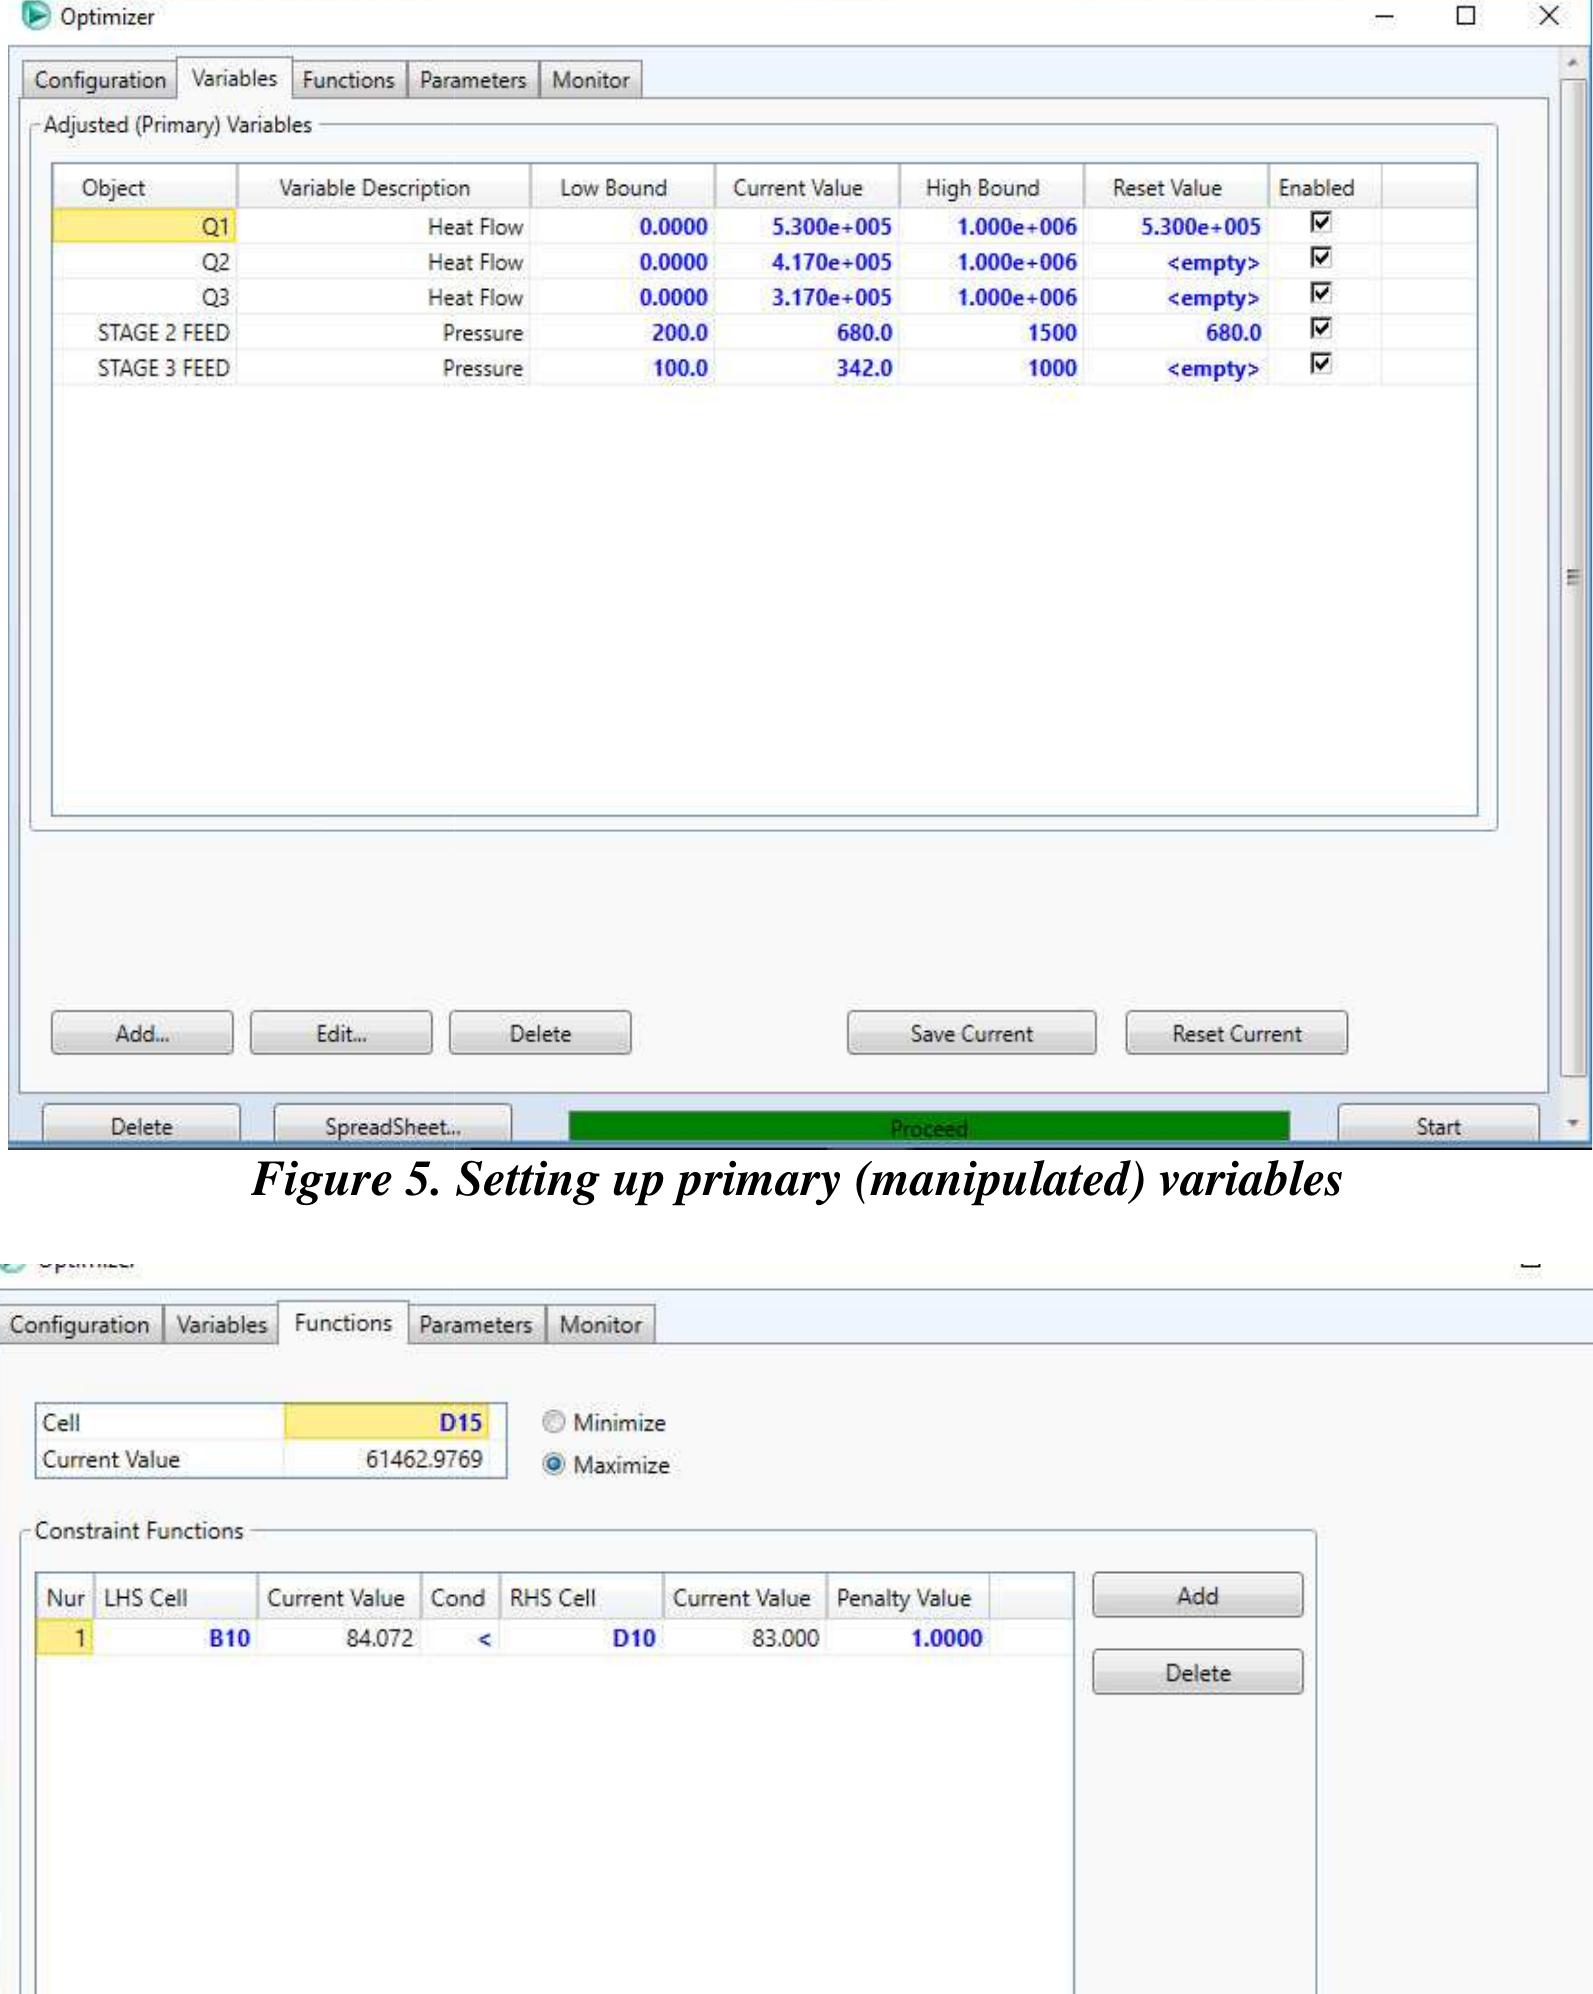Click the Save Current button
Image resolution: width=1593 pixels, height=1994 pixels.
[x=971, y=1033]
